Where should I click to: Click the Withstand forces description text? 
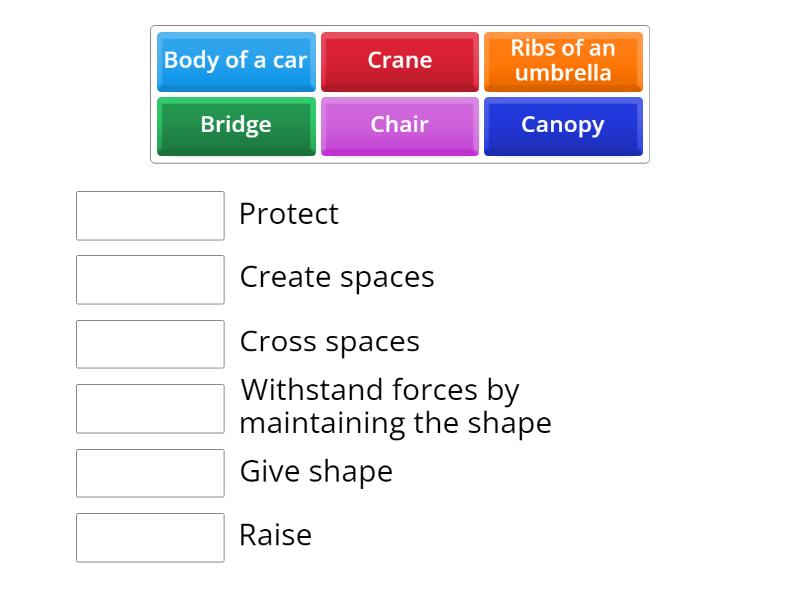click(x=394, y=406)
